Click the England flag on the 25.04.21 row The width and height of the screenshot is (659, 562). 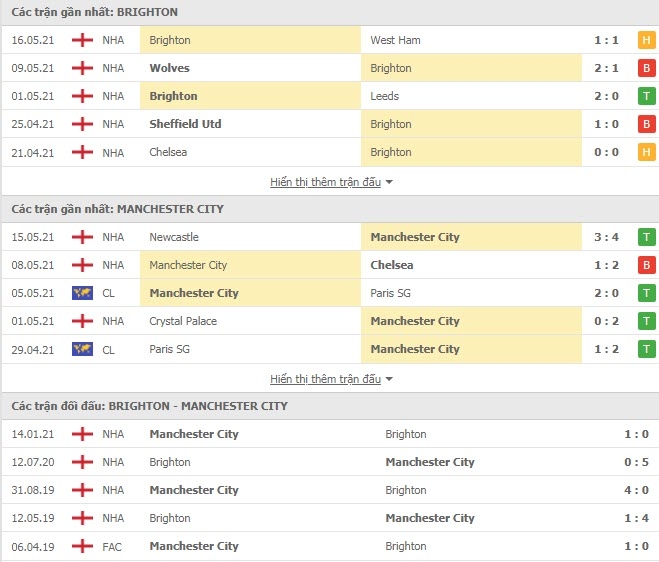coord(82,124)
